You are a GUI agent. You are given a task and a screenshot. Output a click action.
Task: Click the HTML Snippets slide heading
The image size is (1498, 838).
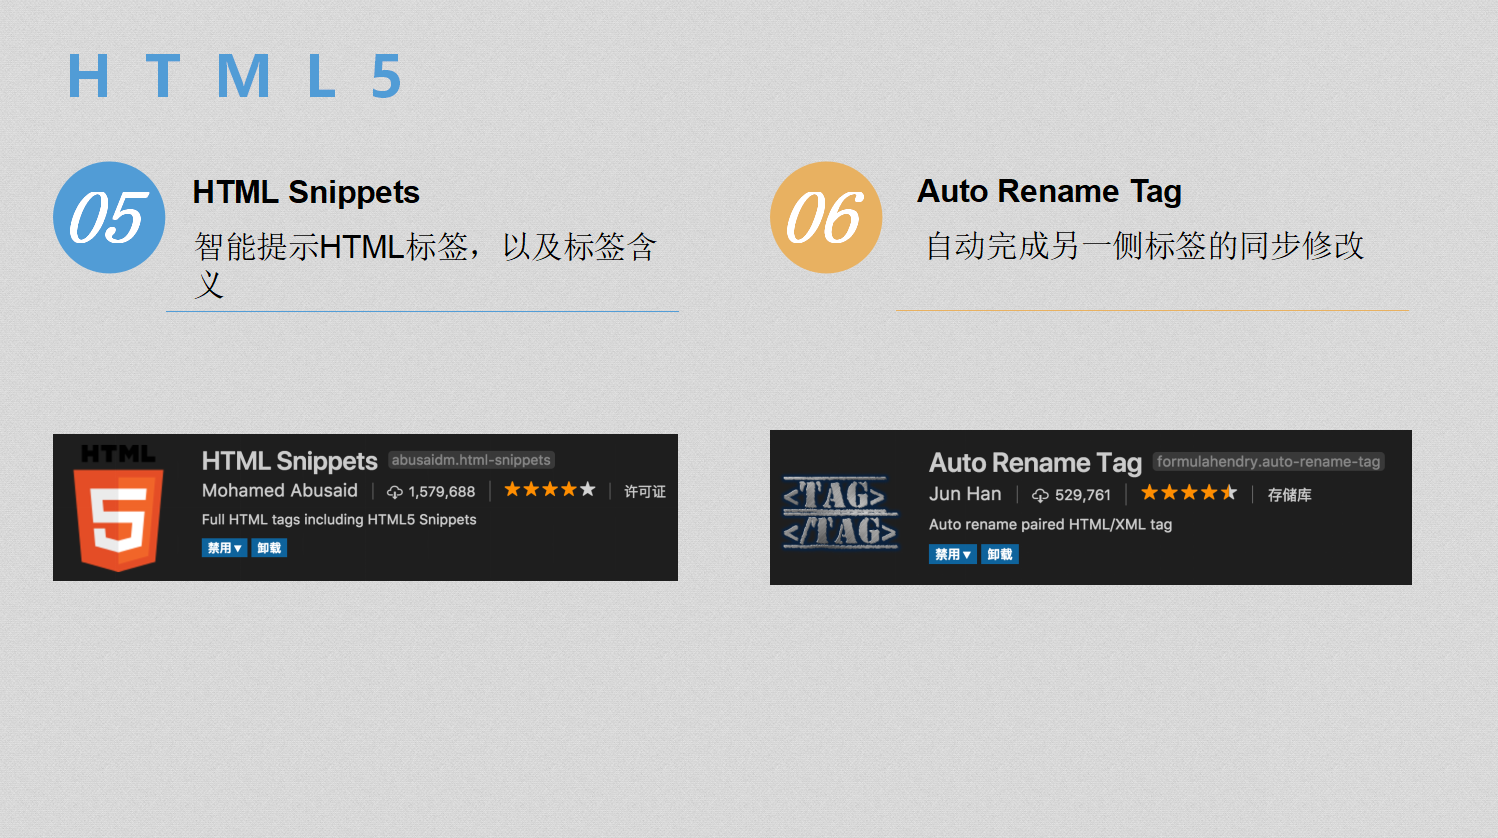(x=306, y=192)
